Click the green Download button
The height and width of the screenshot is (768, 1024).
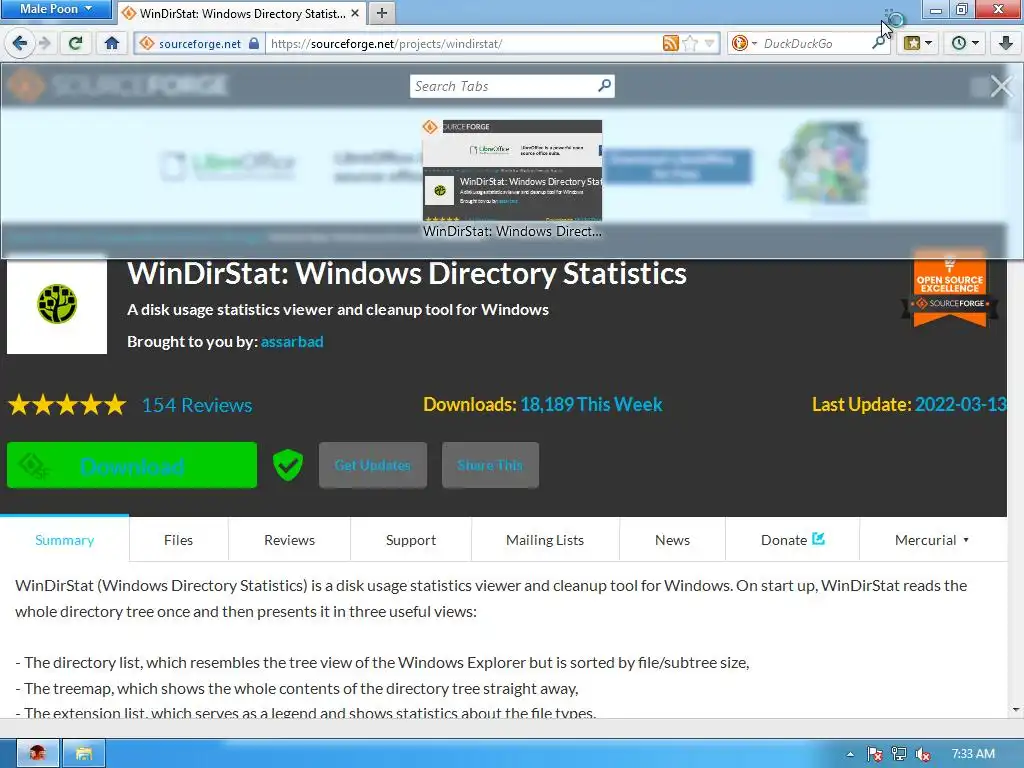coord(132,465)
